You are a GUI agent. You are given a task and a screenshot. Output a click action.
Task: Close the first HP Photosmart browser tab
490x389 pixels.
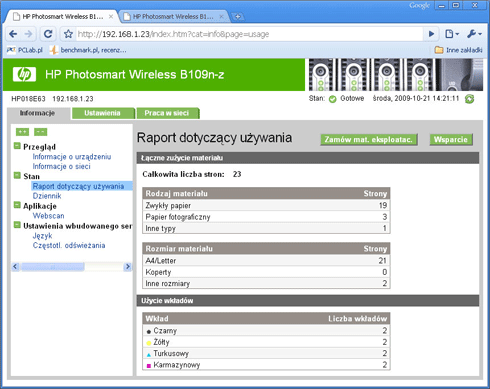[x=111, y=16]
